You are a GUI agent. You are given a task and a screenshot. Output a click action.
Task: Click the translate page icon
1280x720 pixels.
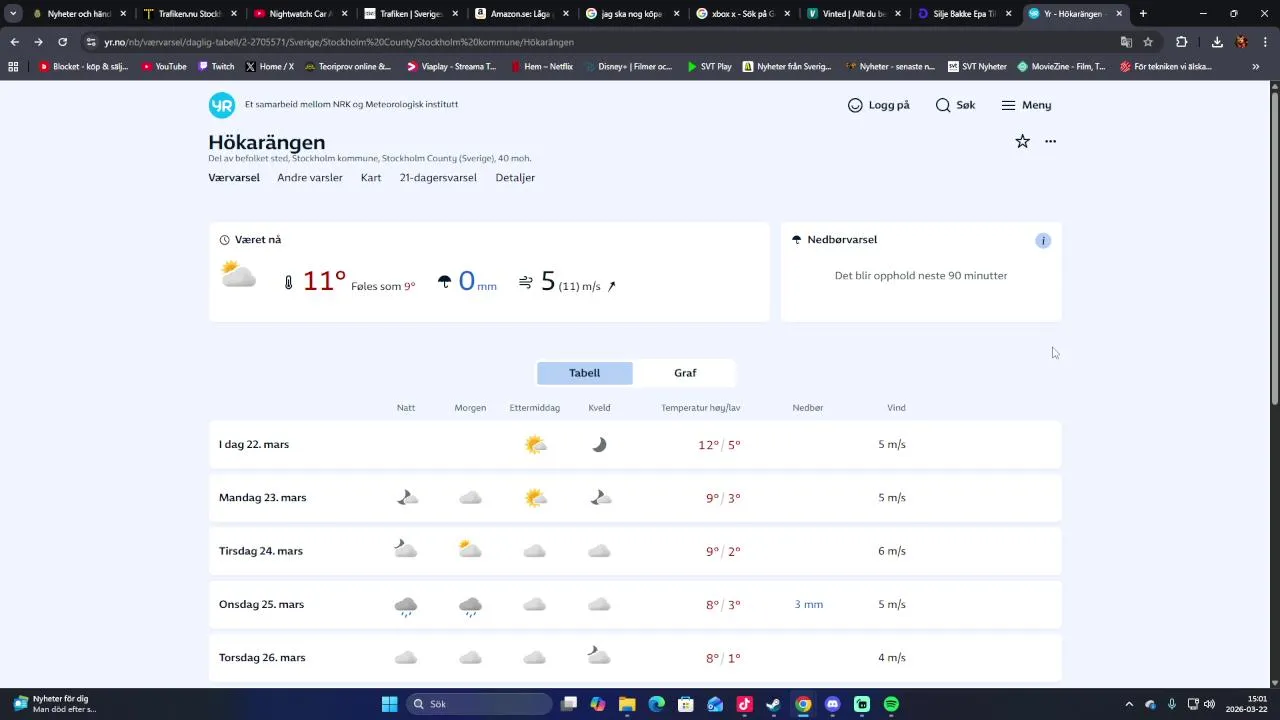[1126, 42]
